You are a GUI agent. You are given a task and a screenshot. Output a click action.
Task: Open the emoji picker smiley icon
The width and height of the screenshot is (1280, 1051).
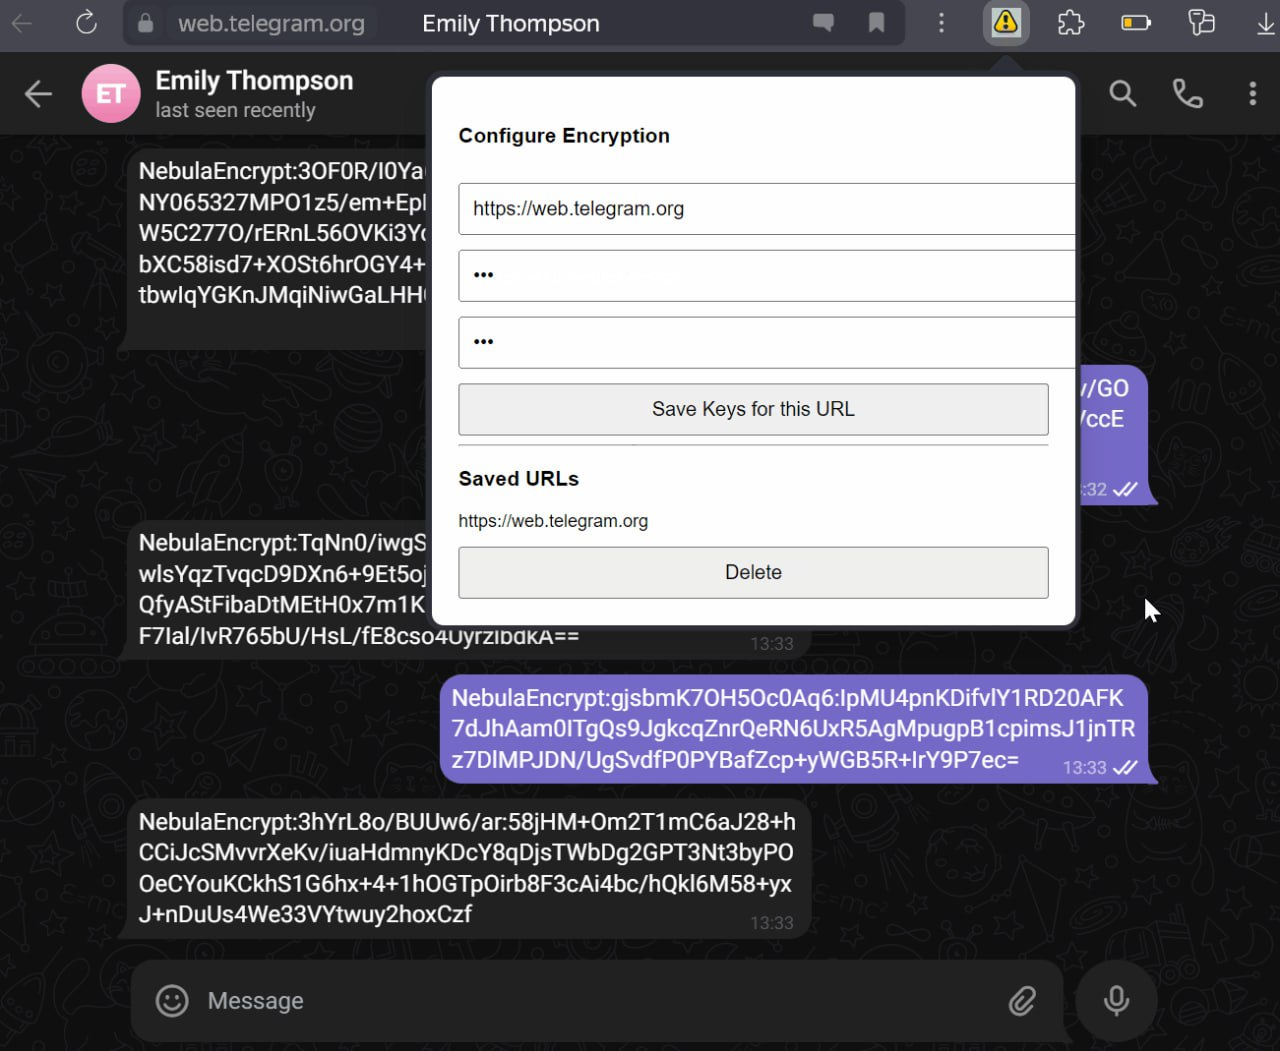172,1000
